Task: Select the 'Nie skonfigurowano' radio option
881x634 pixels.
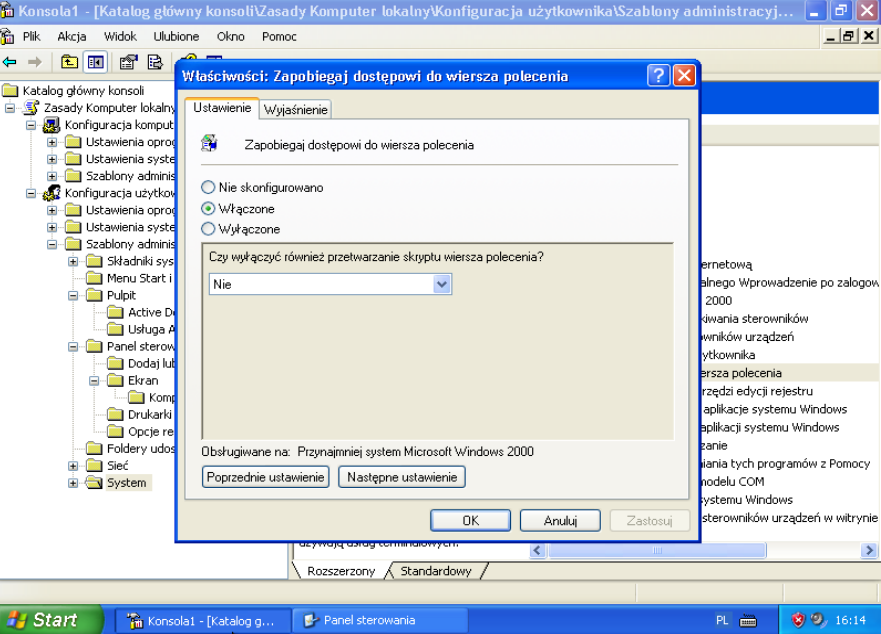Action: point(208,187)
